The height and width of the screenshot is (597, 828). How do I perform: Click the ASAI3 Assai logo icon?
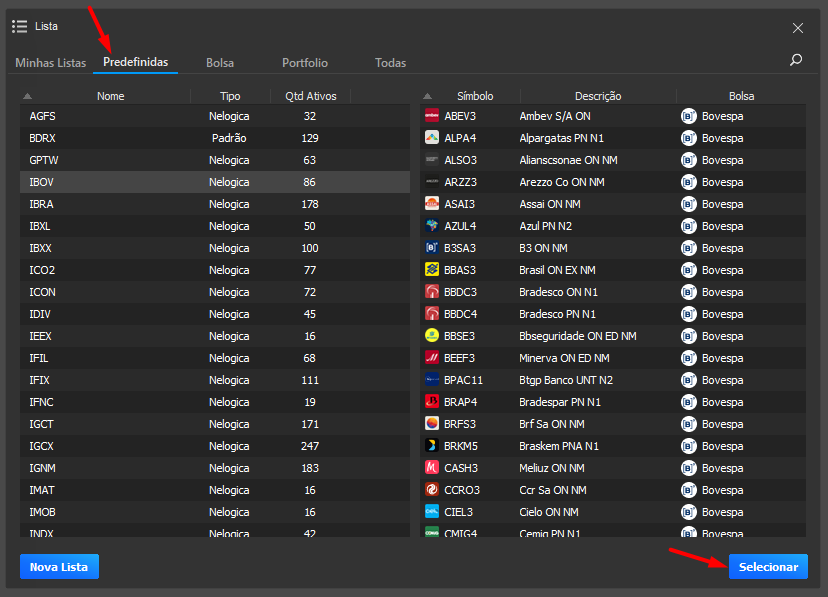tap(432, 204)
